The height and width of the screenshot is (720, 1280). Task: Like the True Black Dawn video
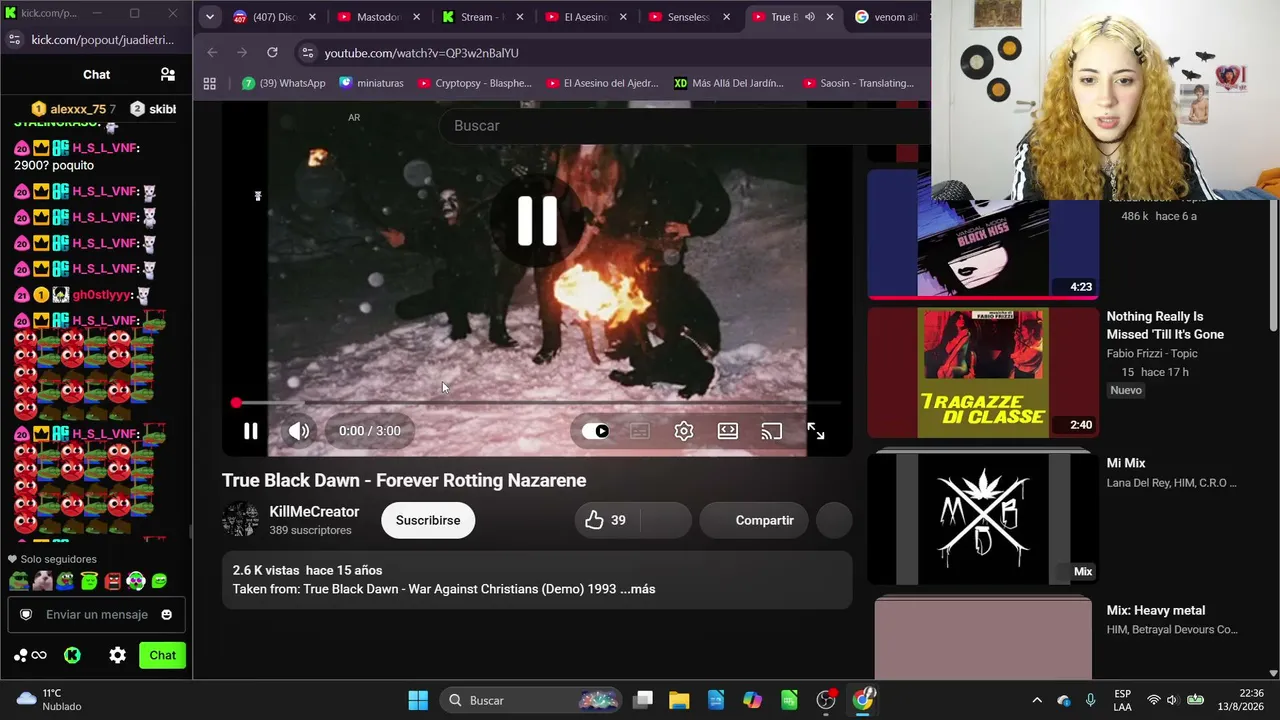(x=606, y=520)
